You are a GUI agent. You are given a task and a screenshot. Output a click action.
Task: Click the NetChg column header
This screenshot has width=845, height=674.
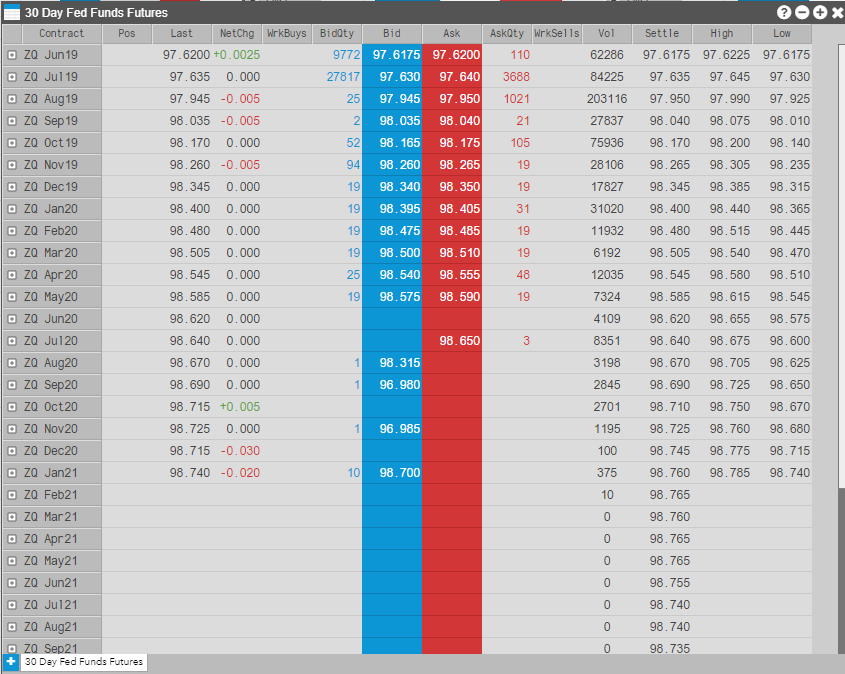tap(237, 33)
